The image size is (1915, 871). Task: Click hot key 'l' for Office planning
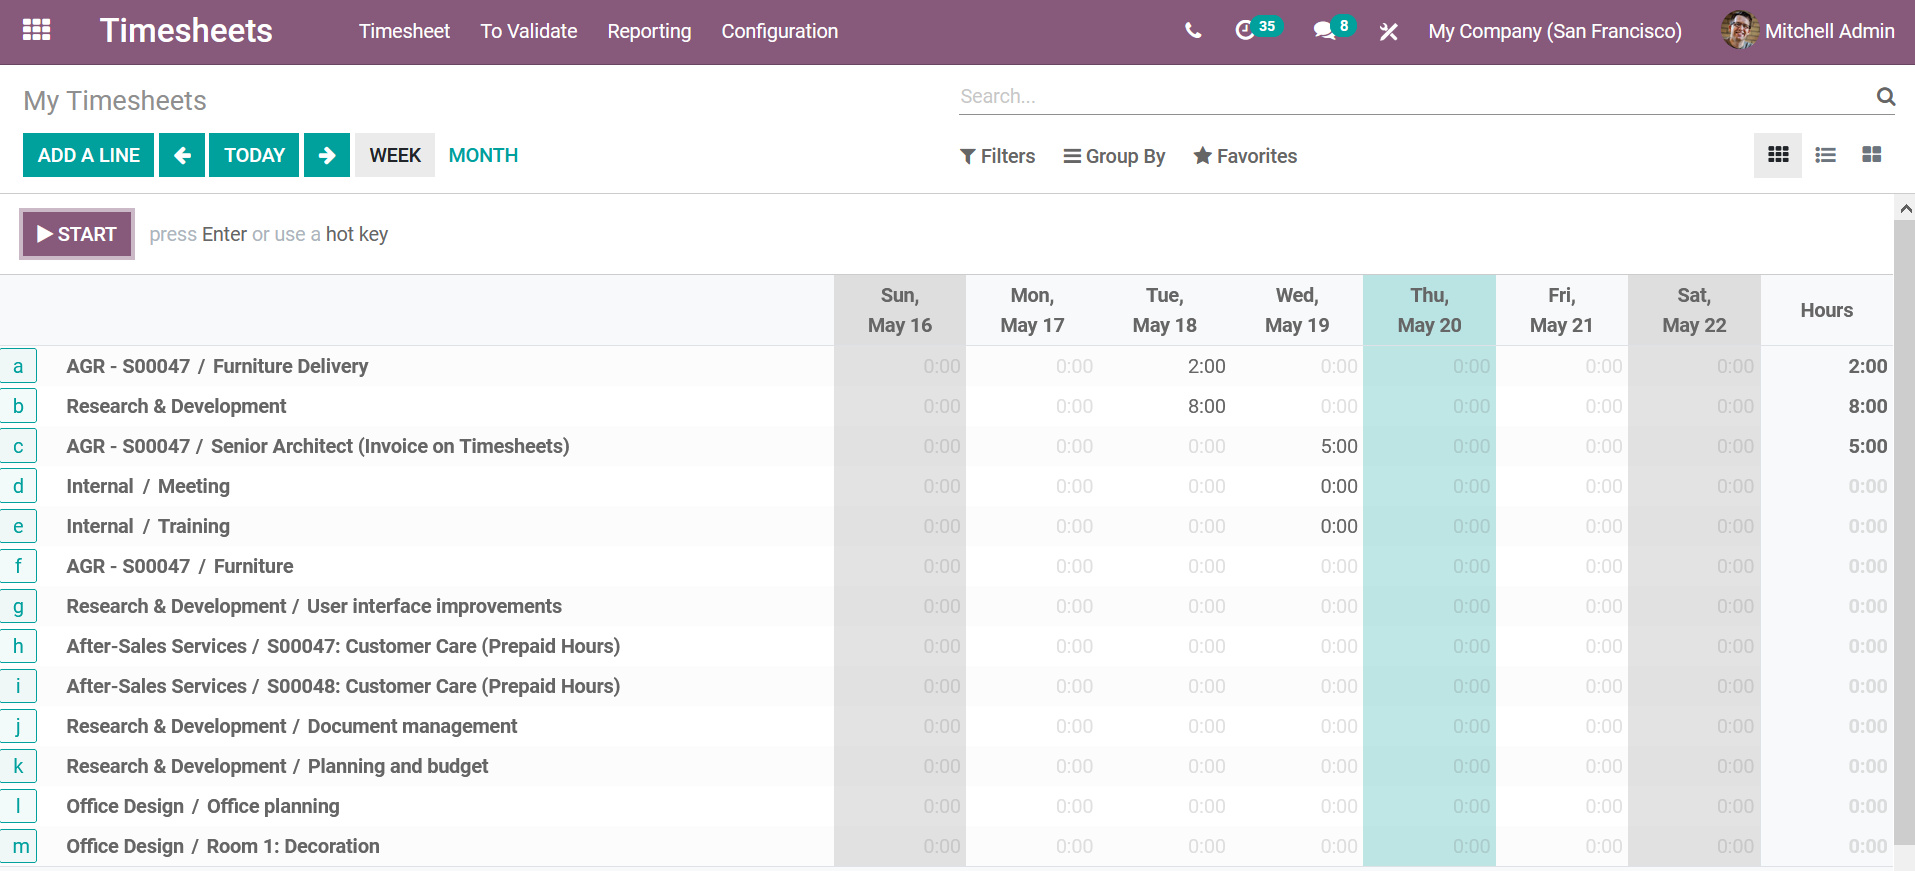click(18, 806)
